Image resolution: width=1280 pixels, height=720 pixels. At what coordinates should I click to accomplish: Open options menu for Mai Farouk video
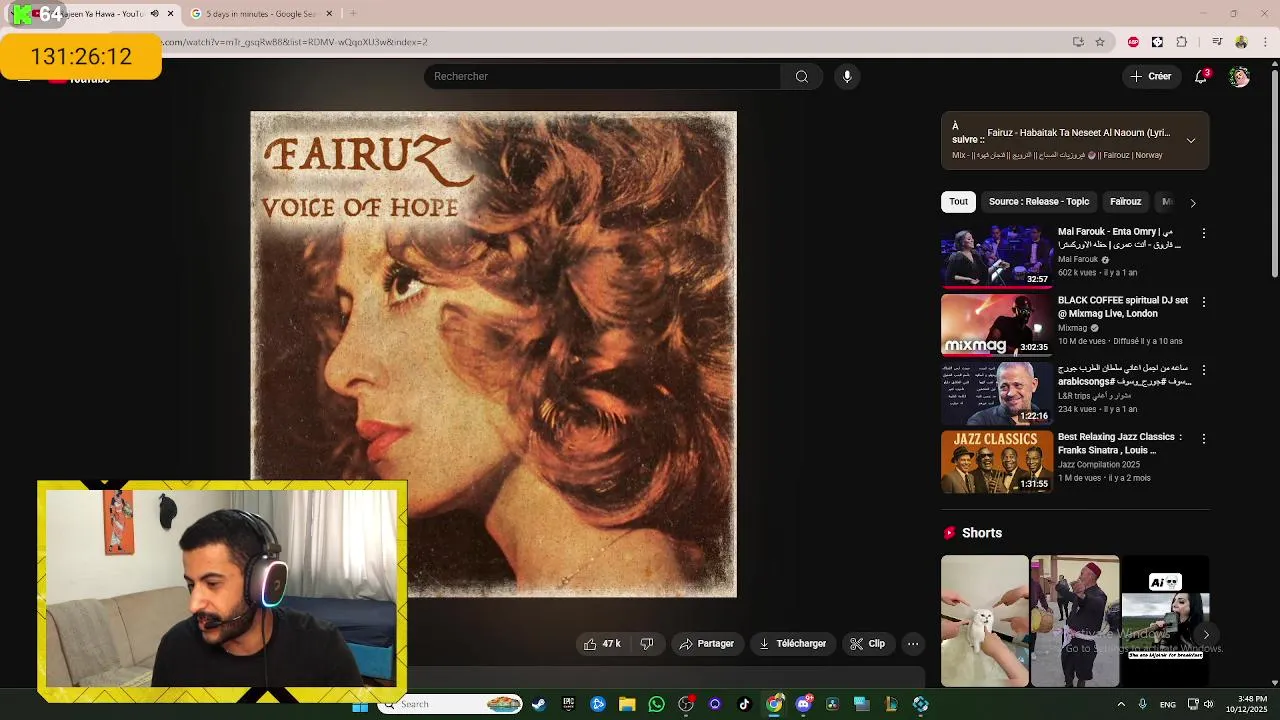pyautogui.click(x=1203, y=233)
